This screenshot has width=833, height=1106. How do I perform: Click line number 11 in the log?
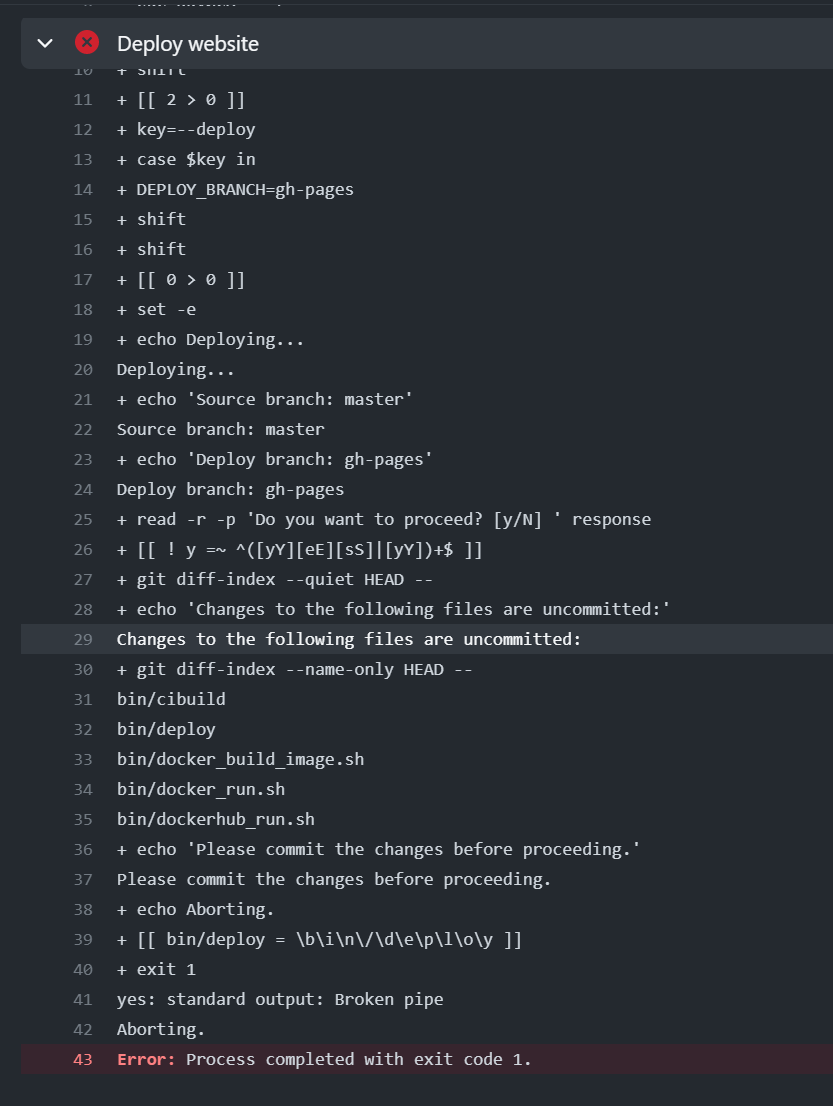point(82,99)
